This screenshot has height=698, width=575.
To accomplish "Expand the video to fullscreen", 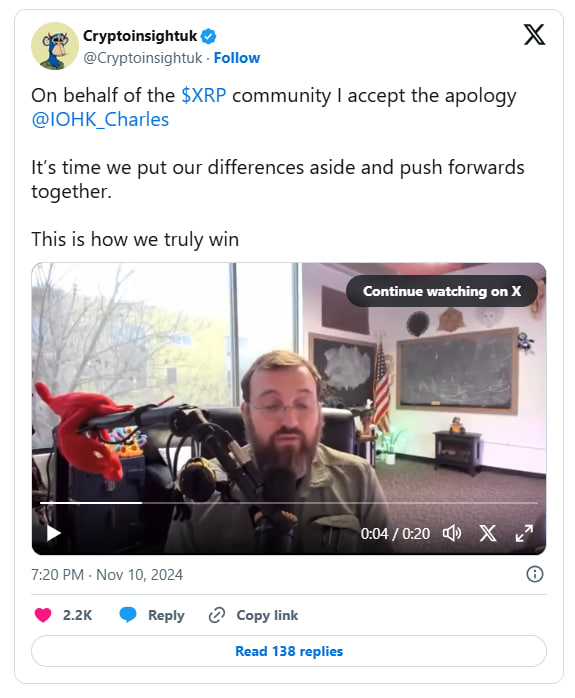I will pyautogui.click(x=524, y=533).
